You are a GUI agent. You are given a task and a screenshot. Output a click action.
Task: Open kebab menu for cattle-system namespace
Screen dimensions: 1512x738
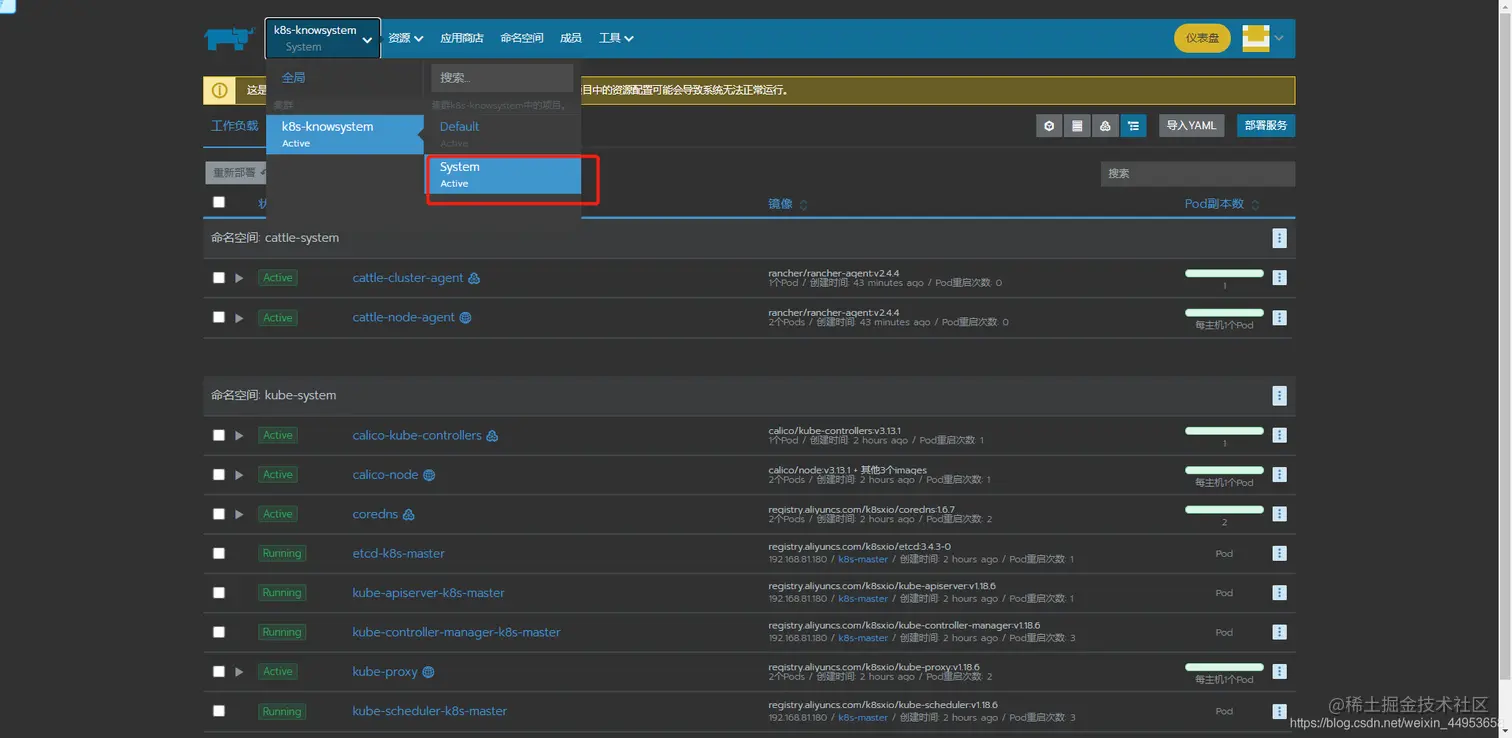pyautogui.click(x=1279, y=238)
